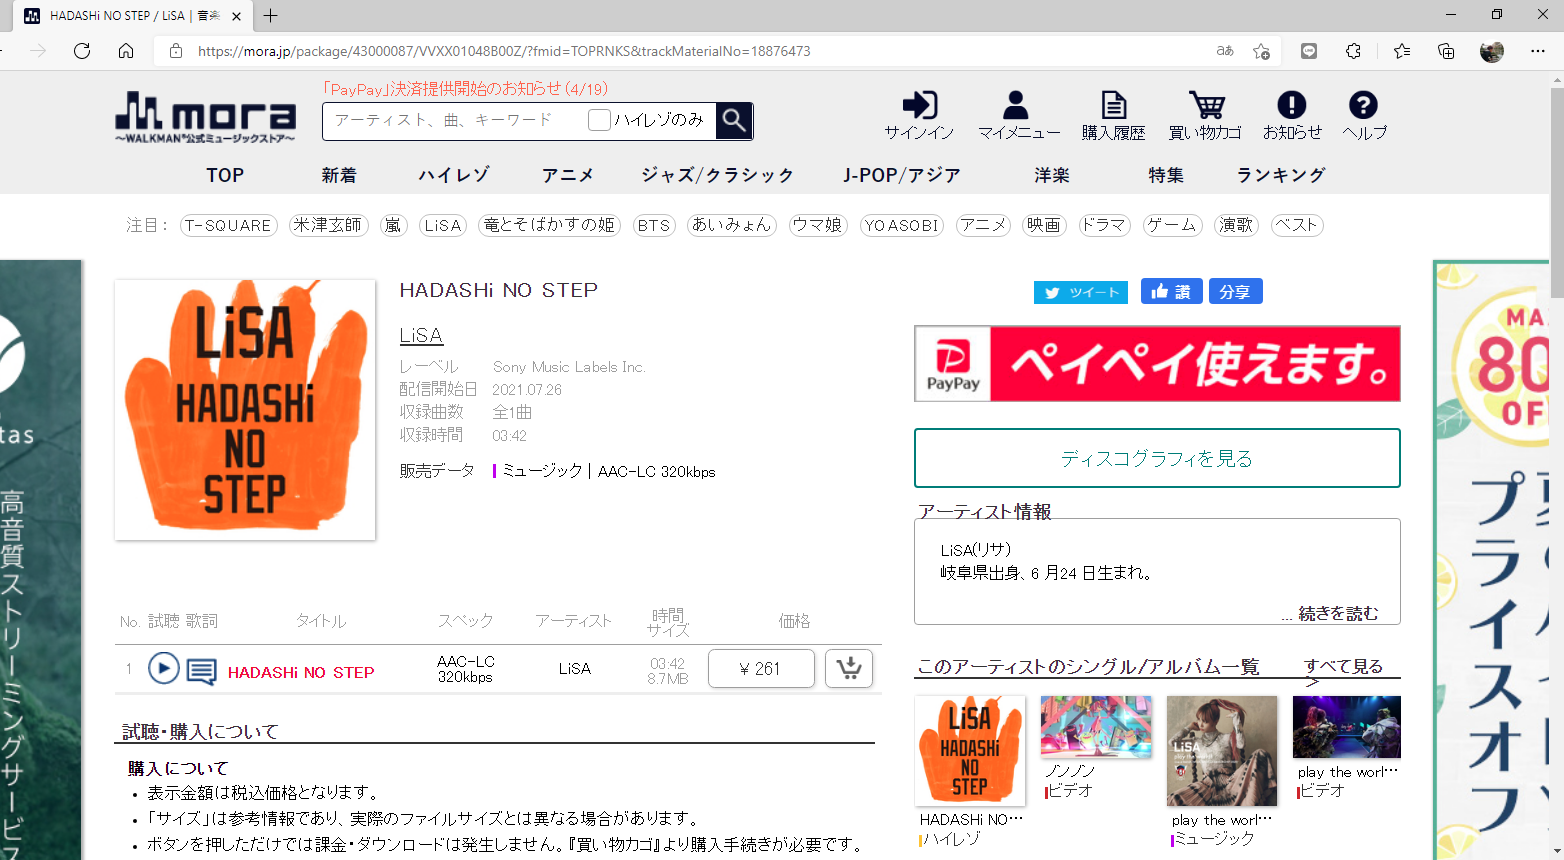Click the YOASOBI featured tag
1564x860 pixels.
(902, 225)
